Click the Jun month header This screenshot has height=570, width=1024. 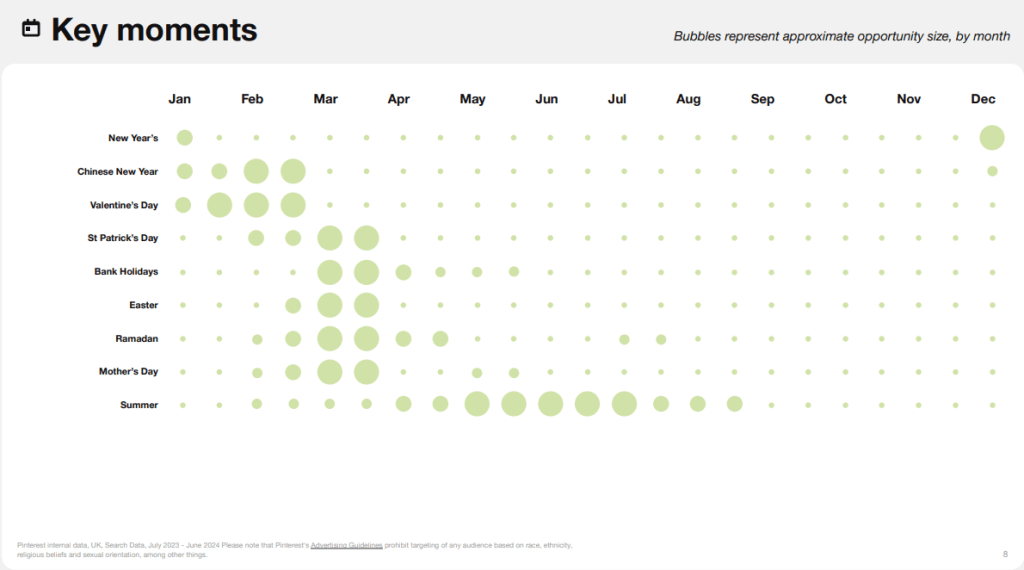(546, 99)
